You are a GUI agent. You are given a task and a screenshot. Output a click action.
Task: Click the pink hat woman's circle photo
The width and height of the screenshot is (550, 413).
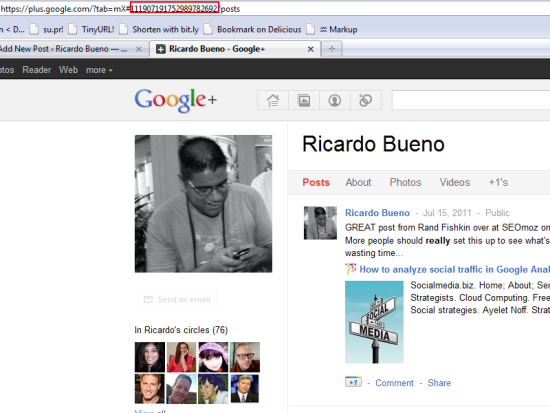(x=213, y=357)
